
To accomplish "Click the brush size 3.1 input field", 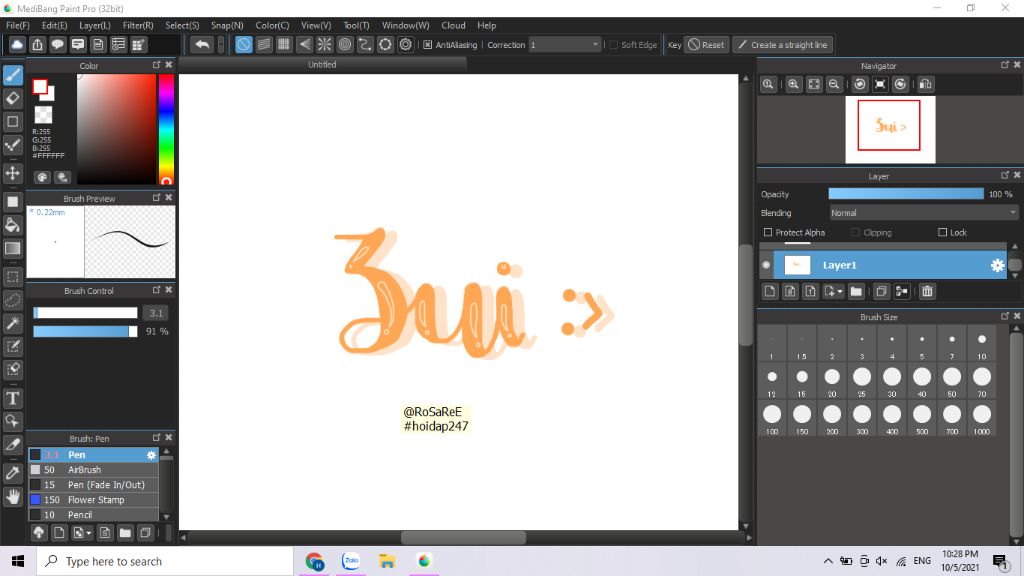I will (155, 313).
